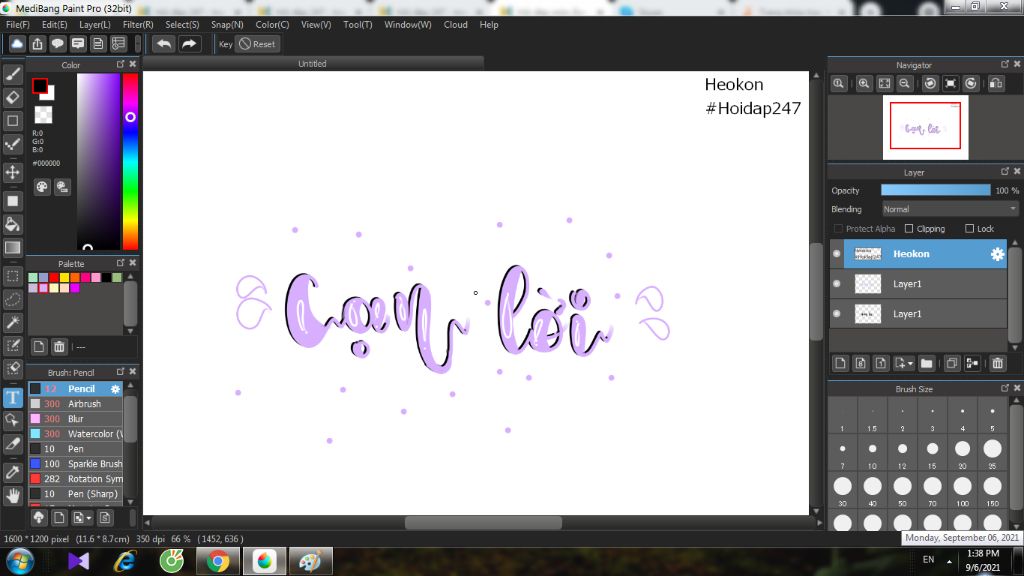Select the Eraser tool
The width and height of the screenshot is (1024, 576).
pyautogui.click(x=12, y=98)
